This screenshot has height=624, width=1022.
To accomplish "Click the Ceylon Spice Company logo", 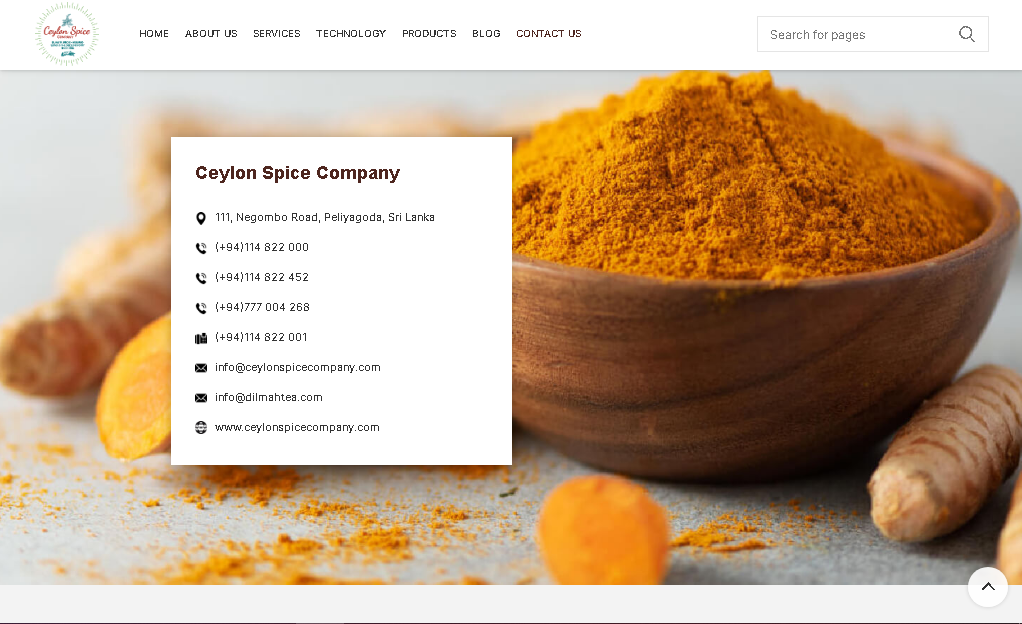I will click(x=67, y=34).
